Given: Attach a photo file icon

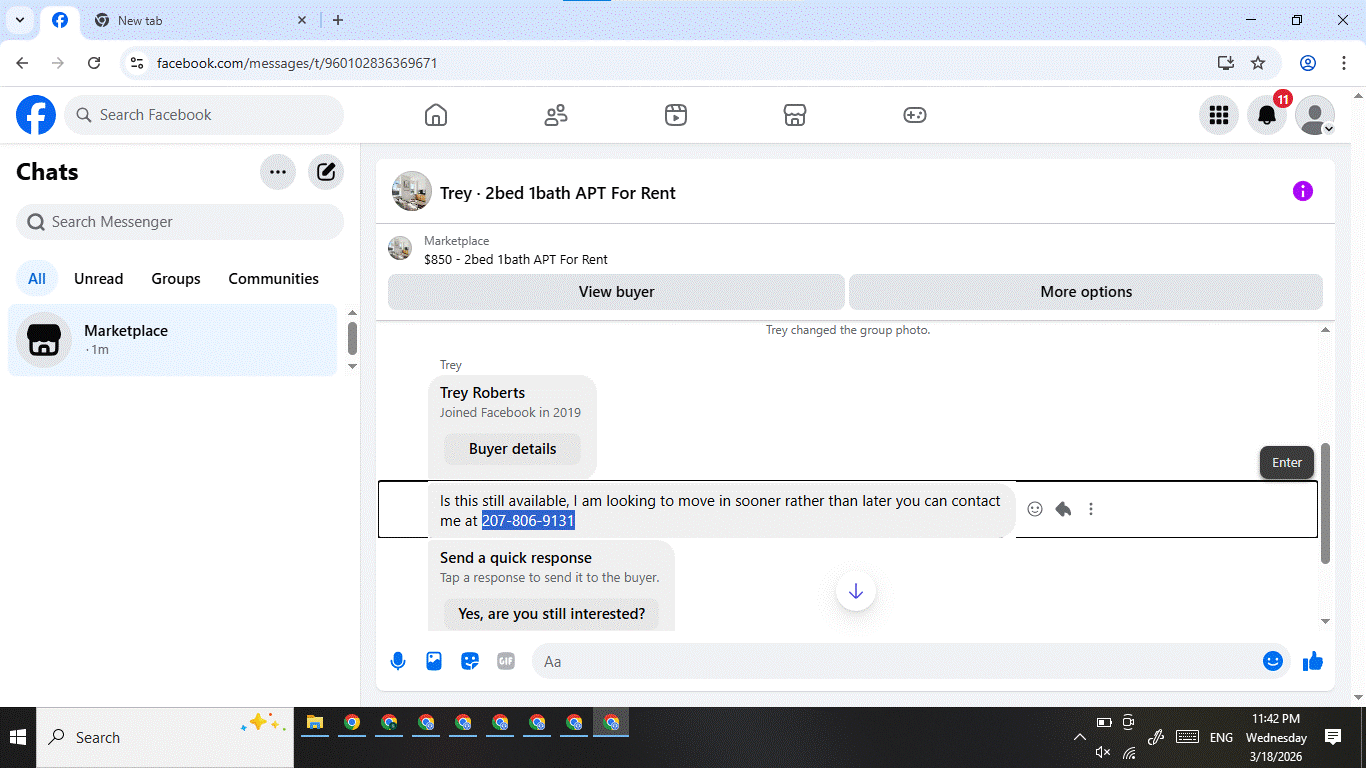Looking at the screenshot, I should (x=434, y=661).
